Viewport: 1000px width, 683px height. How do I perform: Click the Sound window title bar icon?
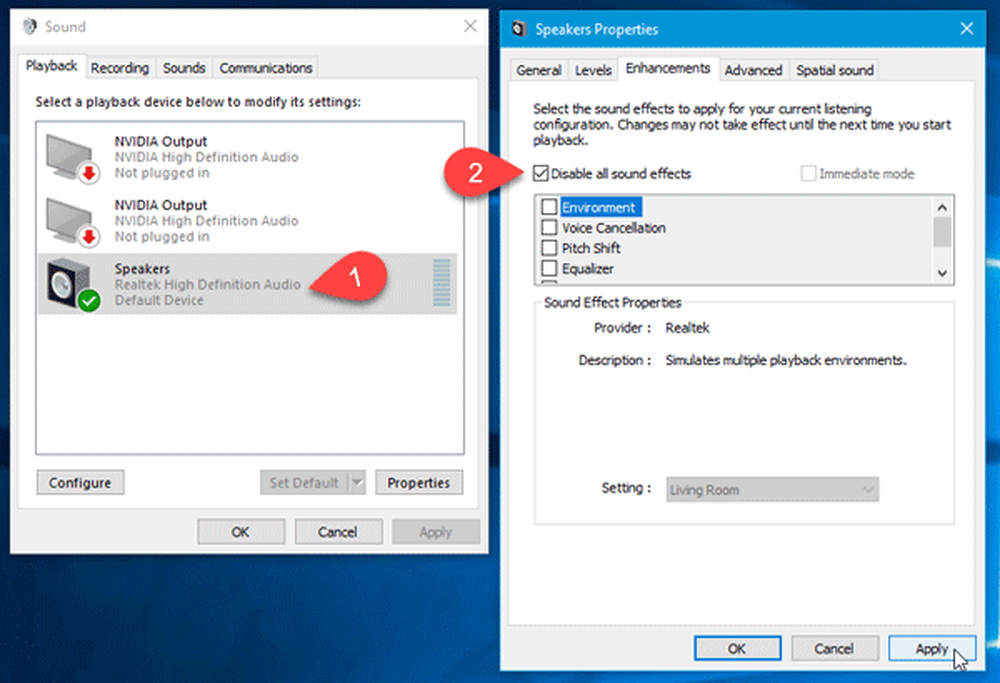coord(28,27)
